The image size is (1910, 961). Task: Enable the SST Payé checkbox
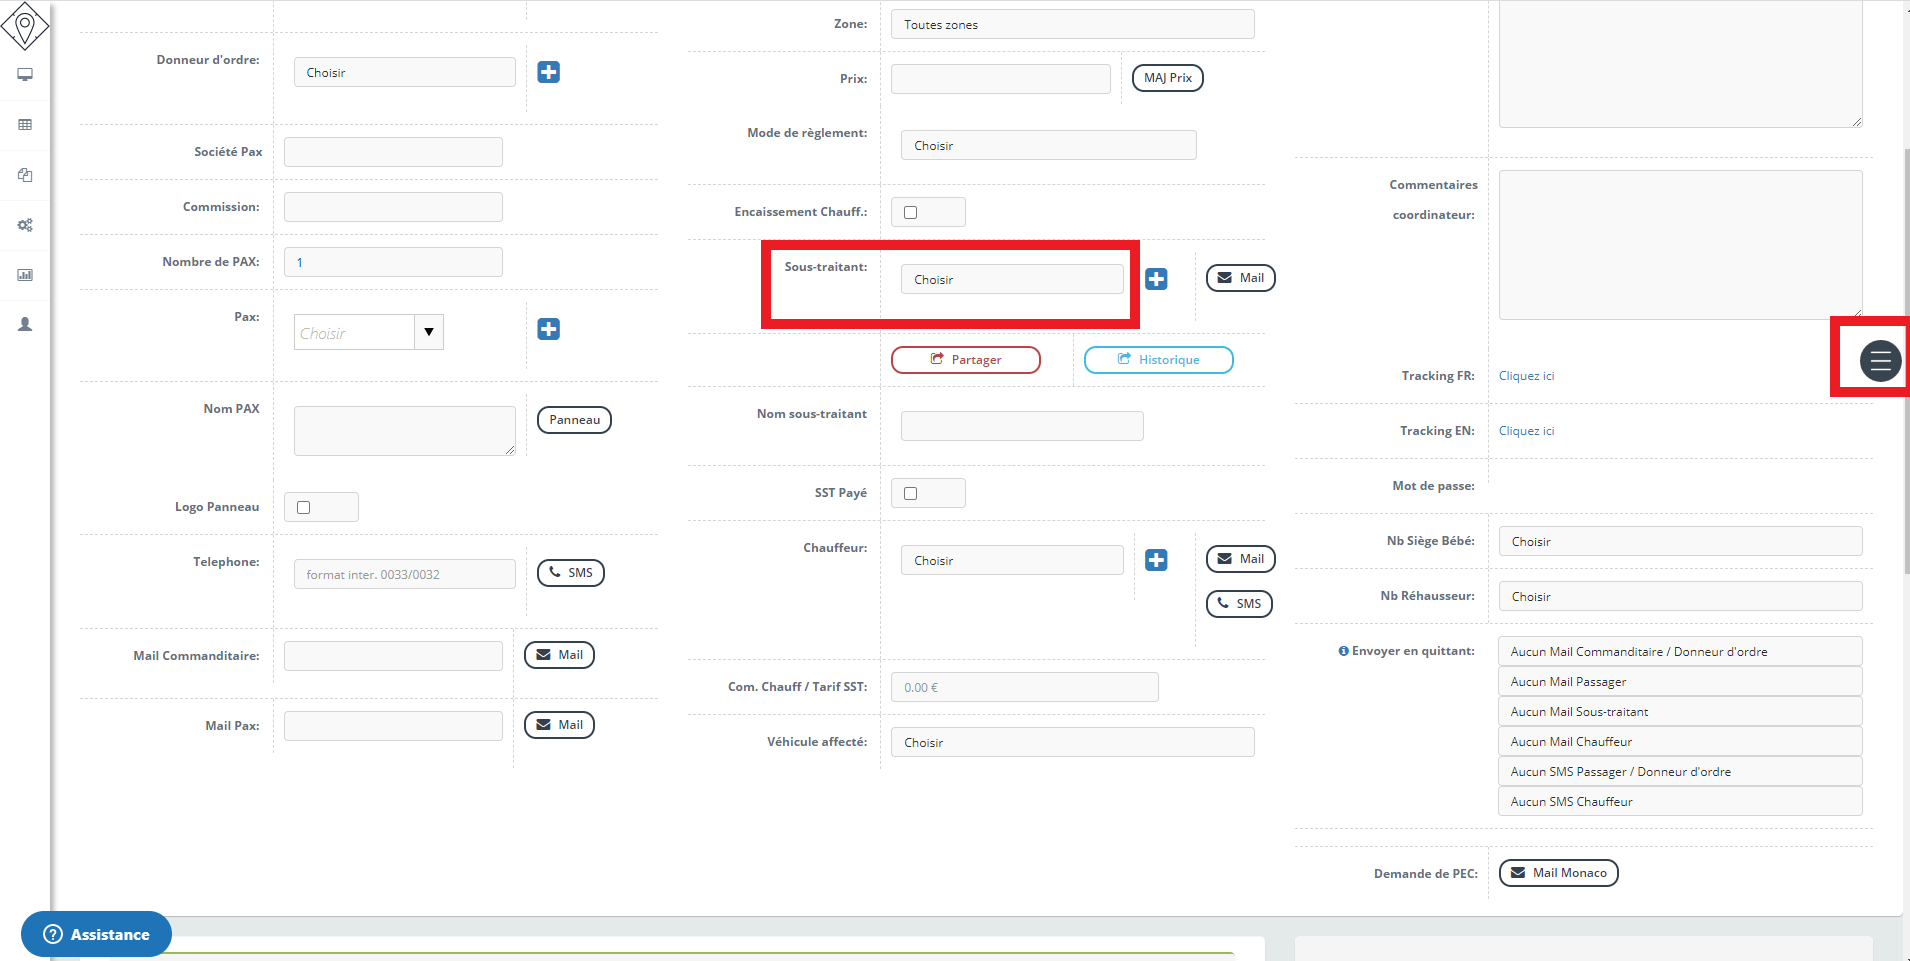pyautogui.click(x=910, y=493)
